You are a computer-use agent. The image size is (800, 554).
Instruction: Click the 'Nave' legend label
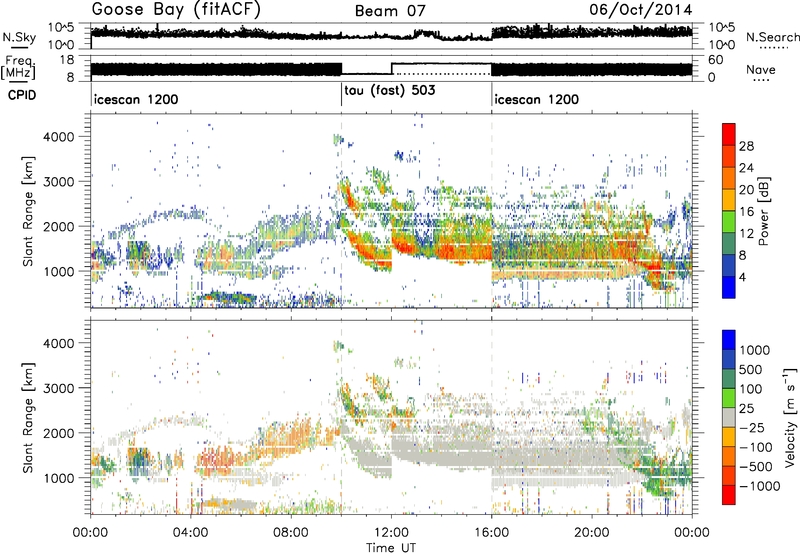(x=761, y=69)
